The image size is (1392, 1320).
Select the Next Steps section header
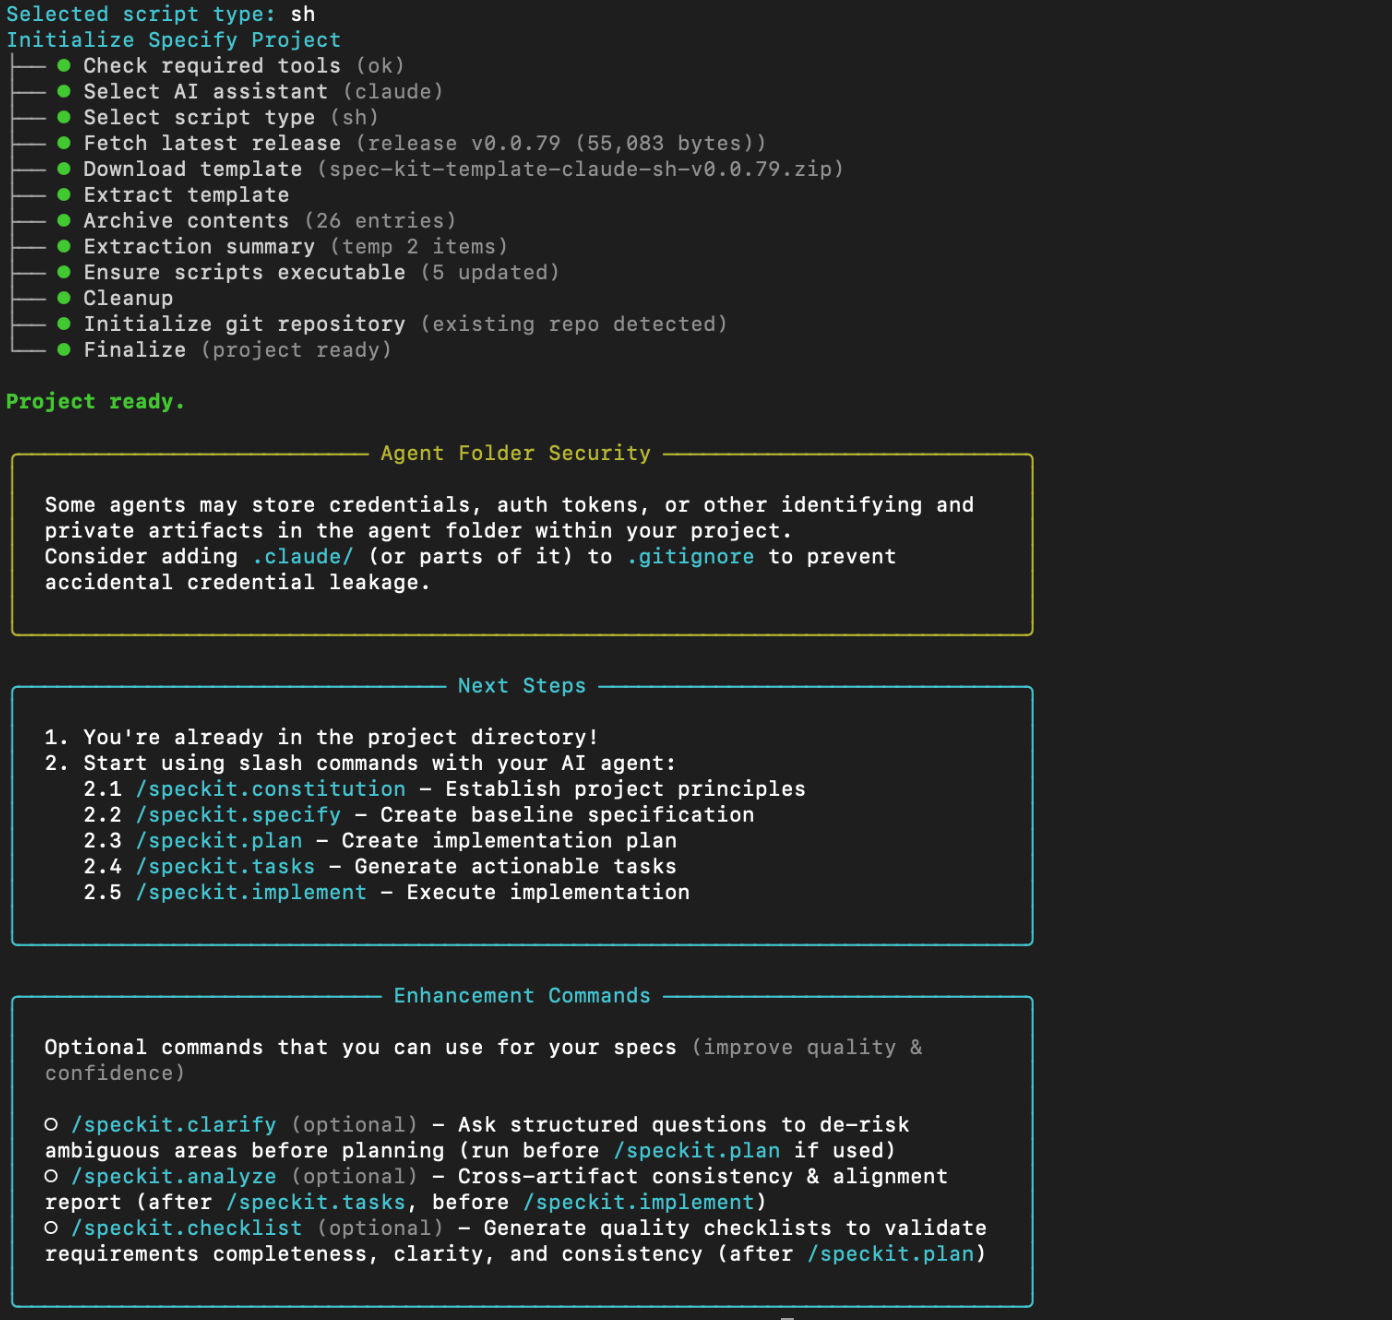(x=522, y=686)
